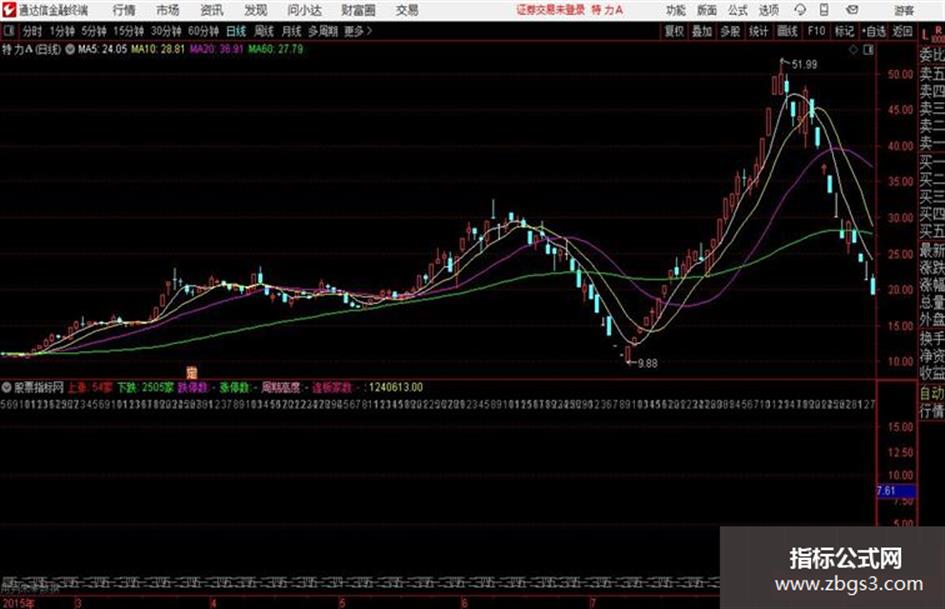Click the diamond icon at chart top right

[853, 50]
